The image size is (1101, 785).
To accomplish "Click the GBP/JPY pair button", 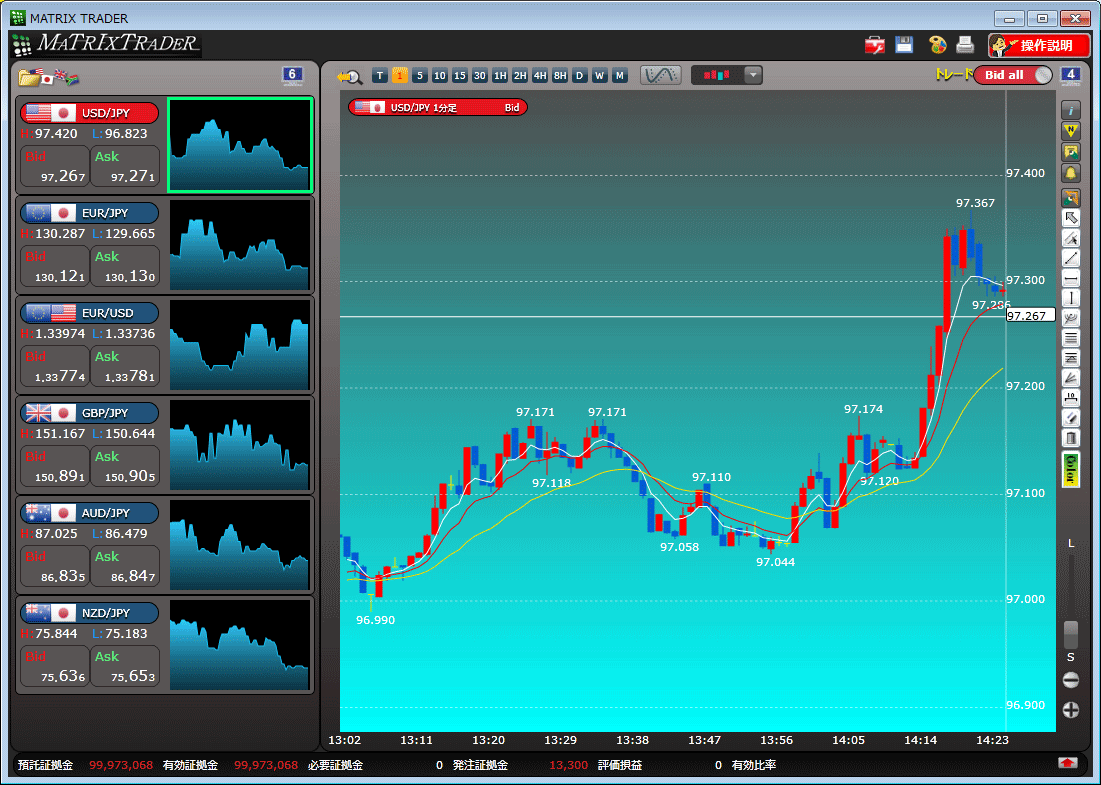I will [x=89, y=413].
